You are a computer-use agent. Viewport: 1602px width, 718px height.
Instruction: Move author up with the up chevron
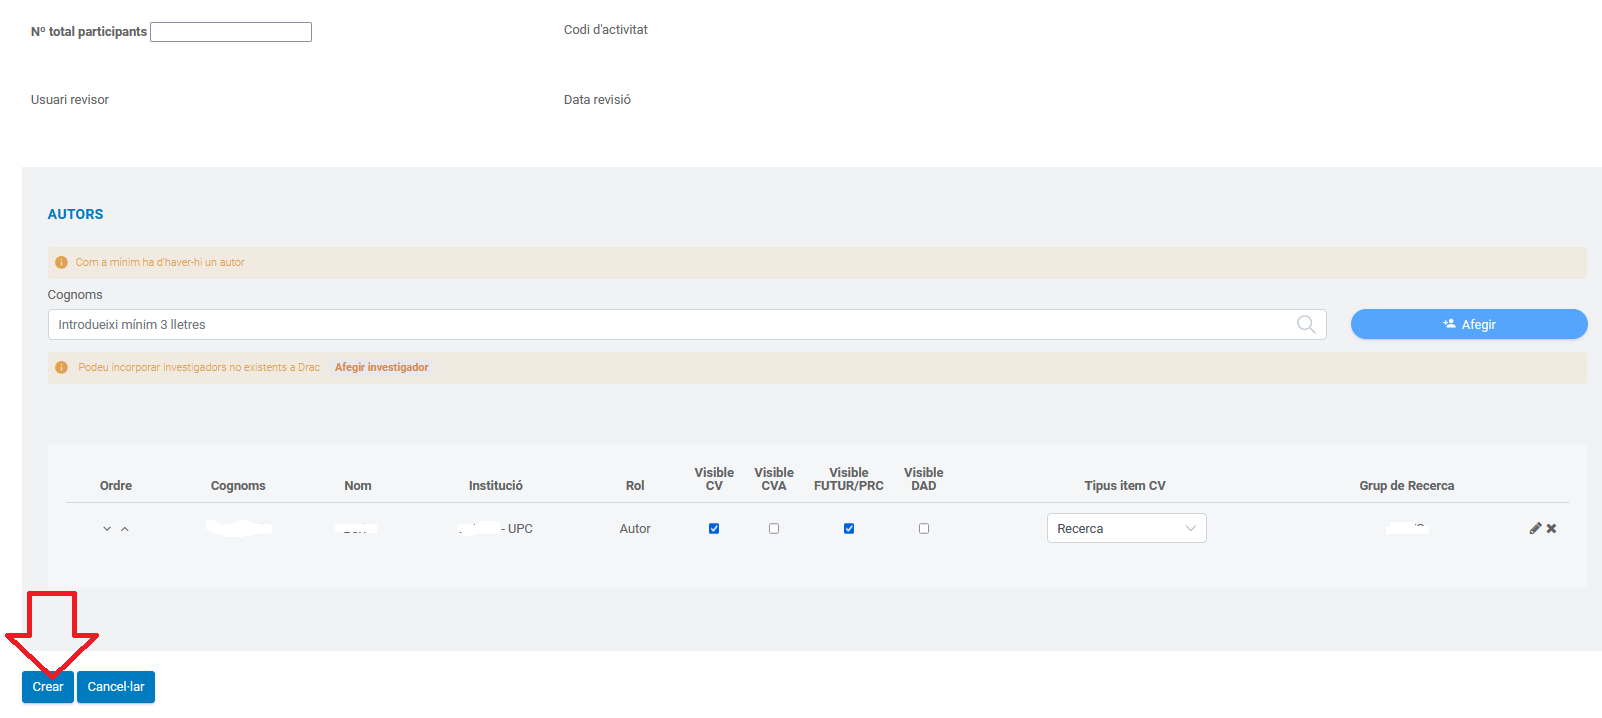[x=125, y=529]
